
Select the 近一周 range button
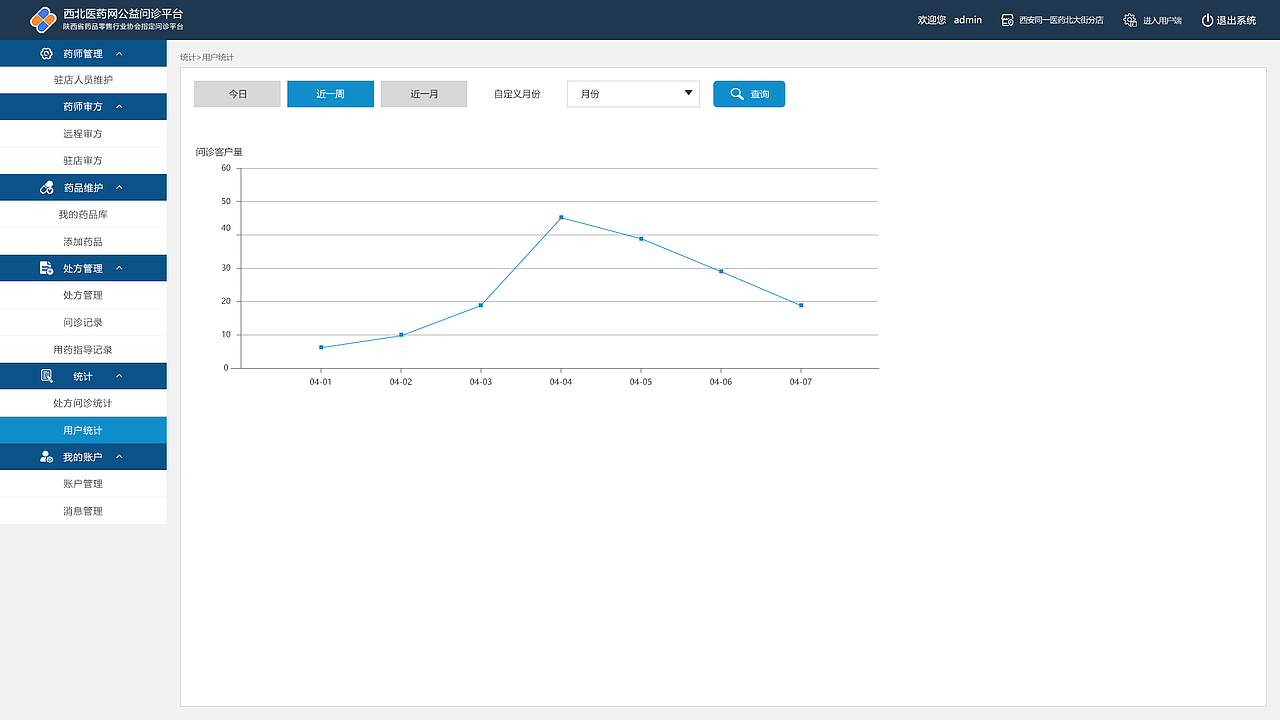pos(330,94)
